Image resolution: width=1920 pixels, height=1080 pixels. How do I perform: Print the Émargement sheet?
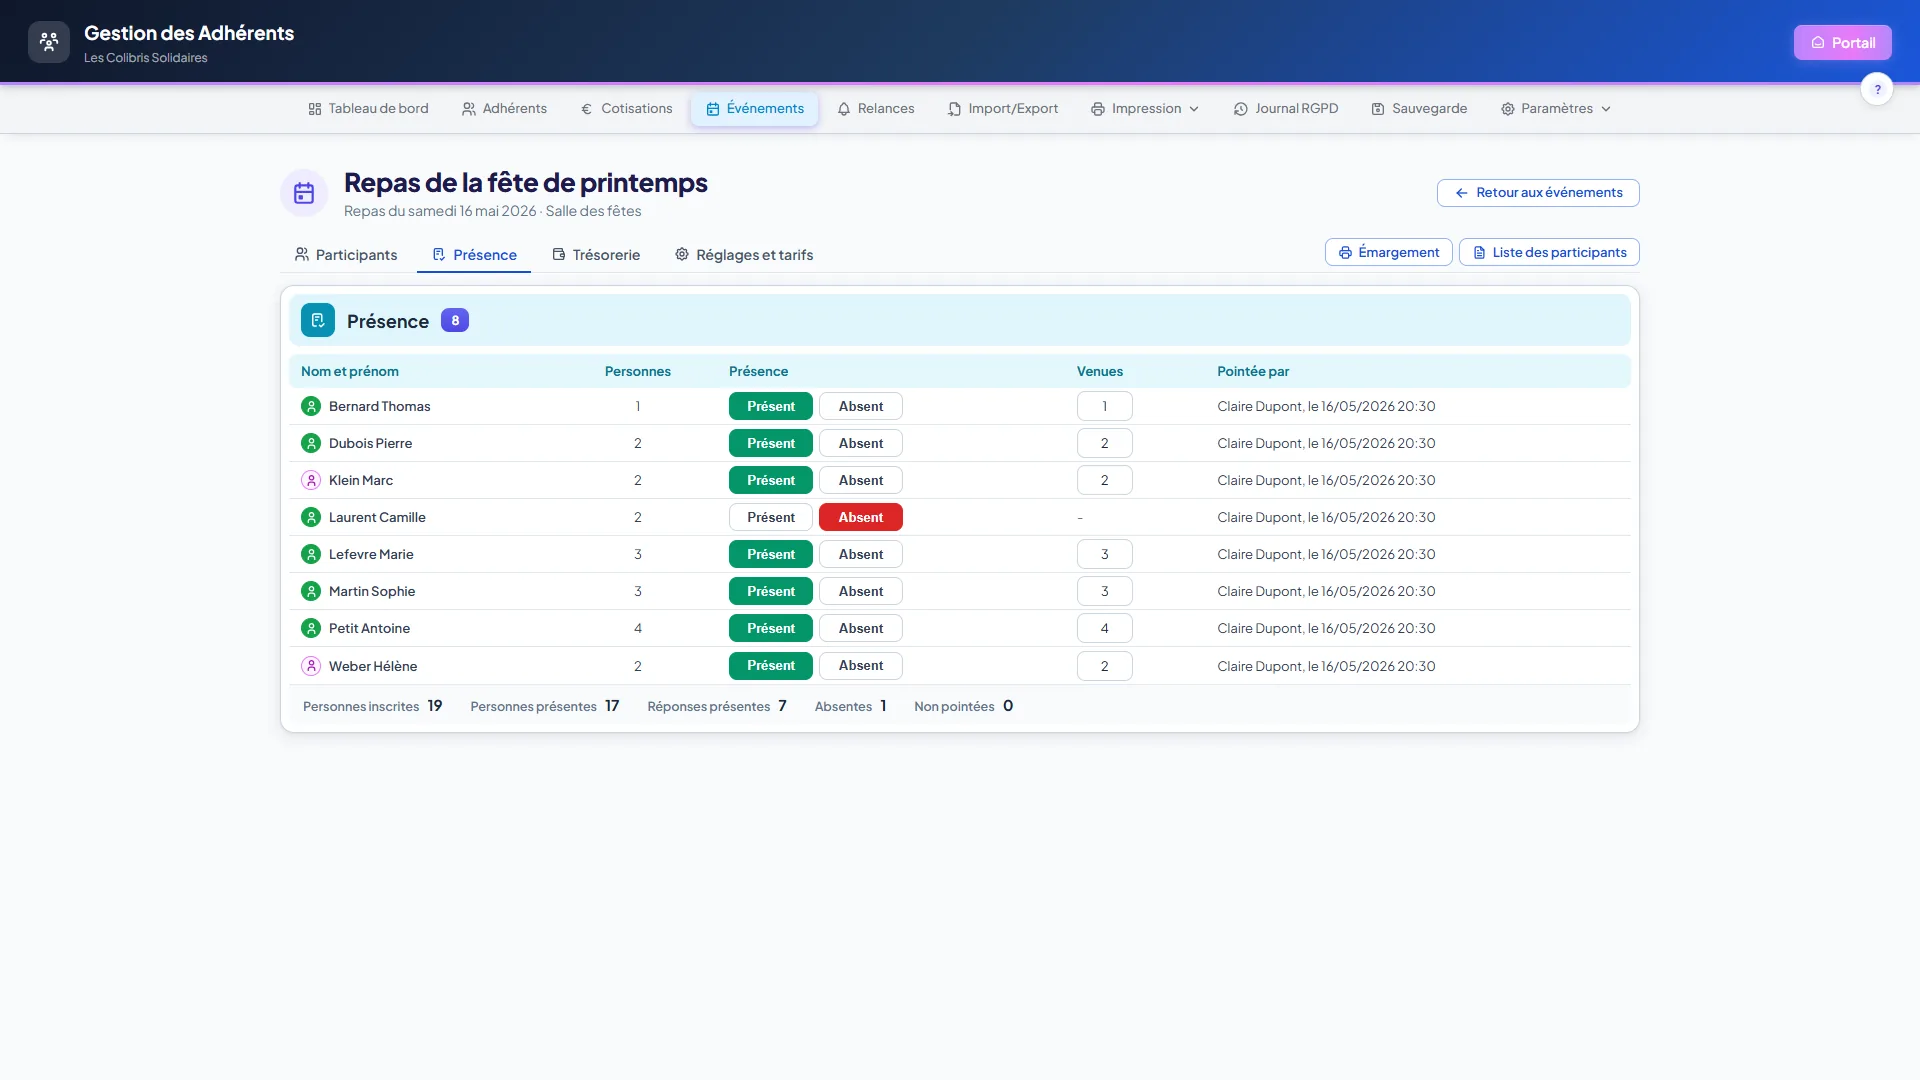coord(1389,252)
